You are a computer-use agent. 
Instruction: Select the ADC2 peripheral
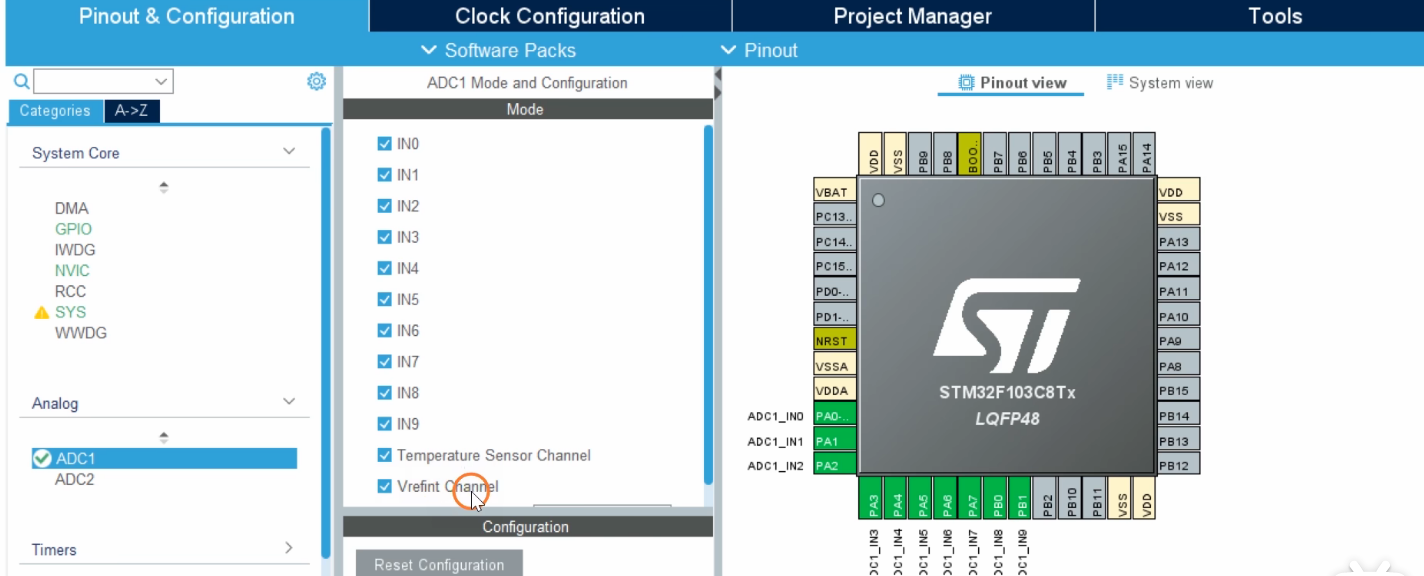click(x=75, y=479)
